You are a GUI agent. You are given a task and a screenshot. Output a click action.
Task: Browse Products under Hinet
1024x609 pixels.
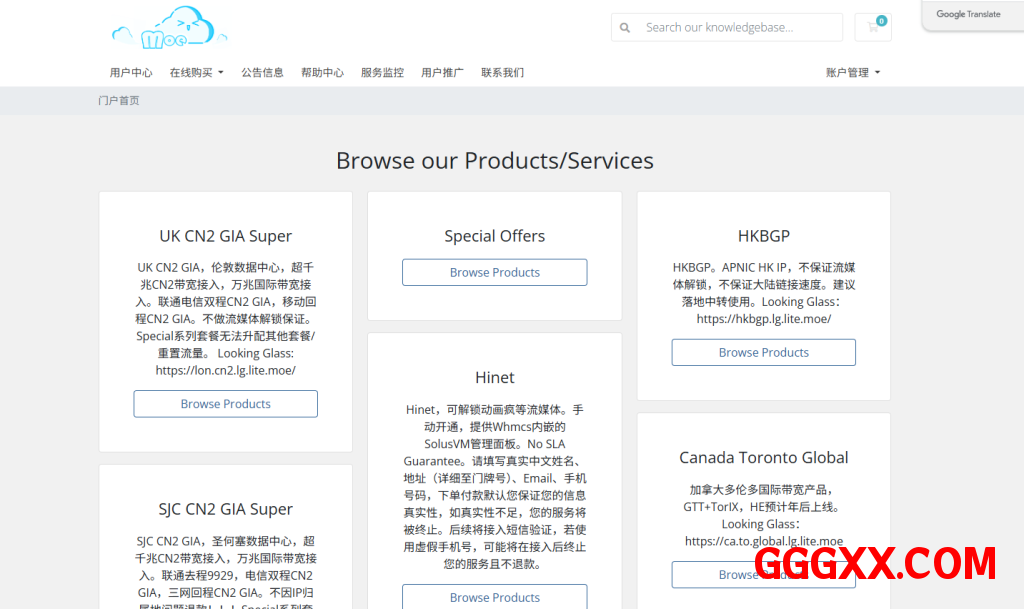pos(494,597)
